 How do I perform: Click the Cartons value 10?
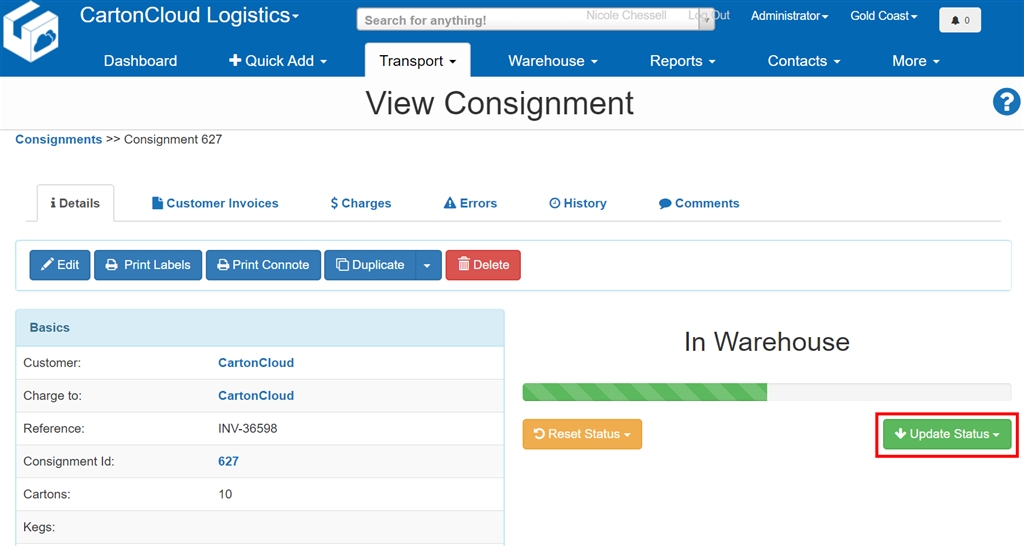(225, 494)
